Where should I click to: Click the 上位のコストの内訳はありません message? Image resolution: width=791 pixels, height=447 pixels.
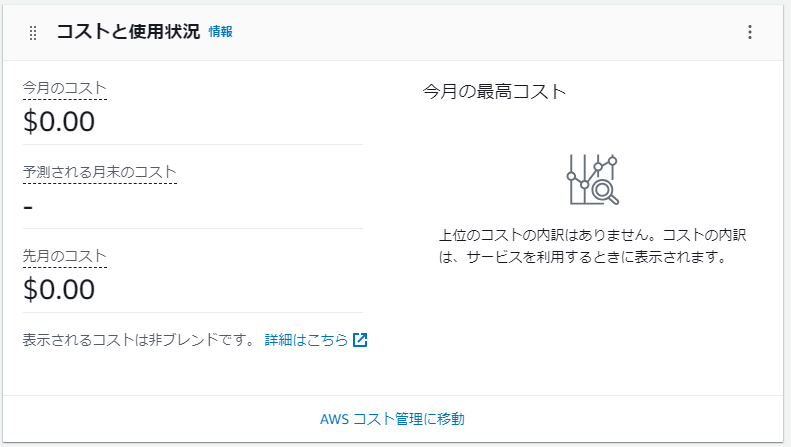click(x=544, y=235)
